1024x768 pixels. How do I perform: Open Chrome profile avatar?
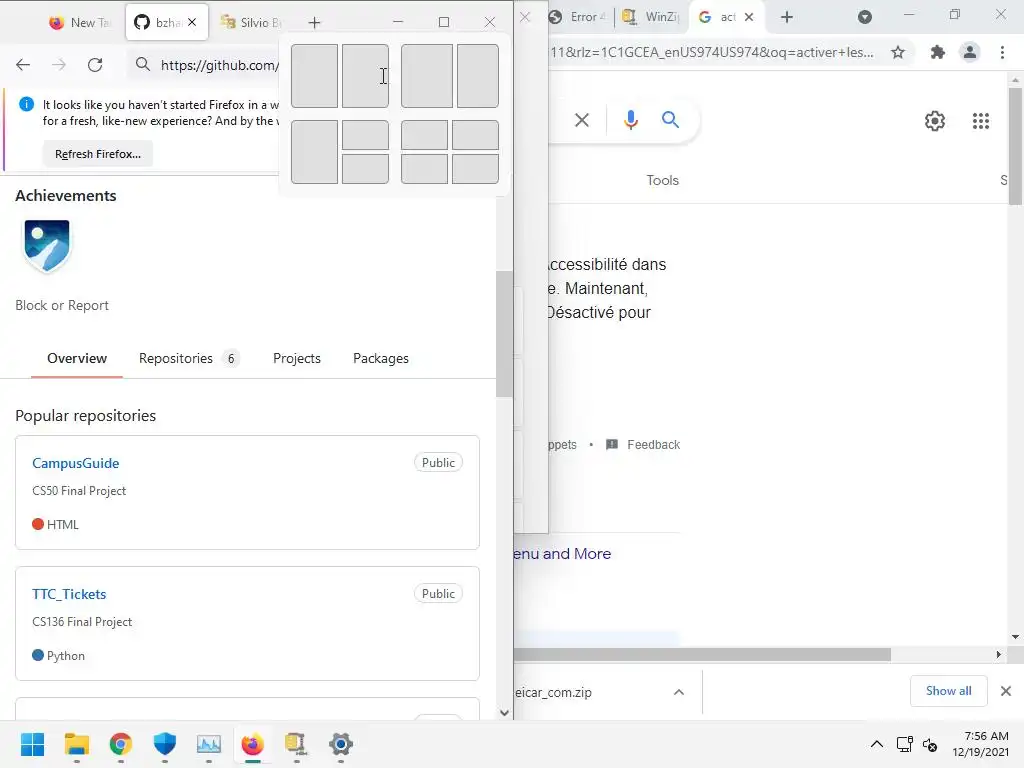pyautogui.click(x=970, y=52)
